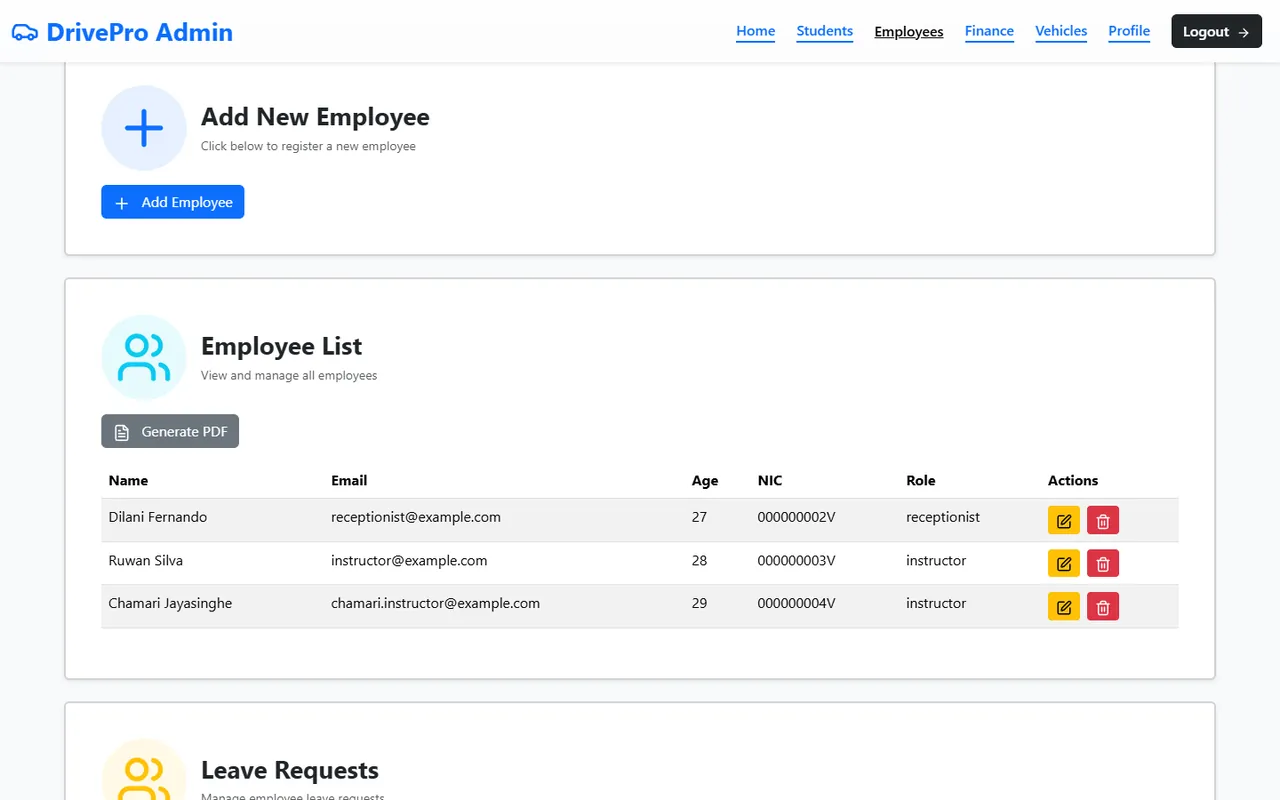Viewport: 1280px width, 800px height.
Task: Go to the Students section
Action: (x=825, y=31)
